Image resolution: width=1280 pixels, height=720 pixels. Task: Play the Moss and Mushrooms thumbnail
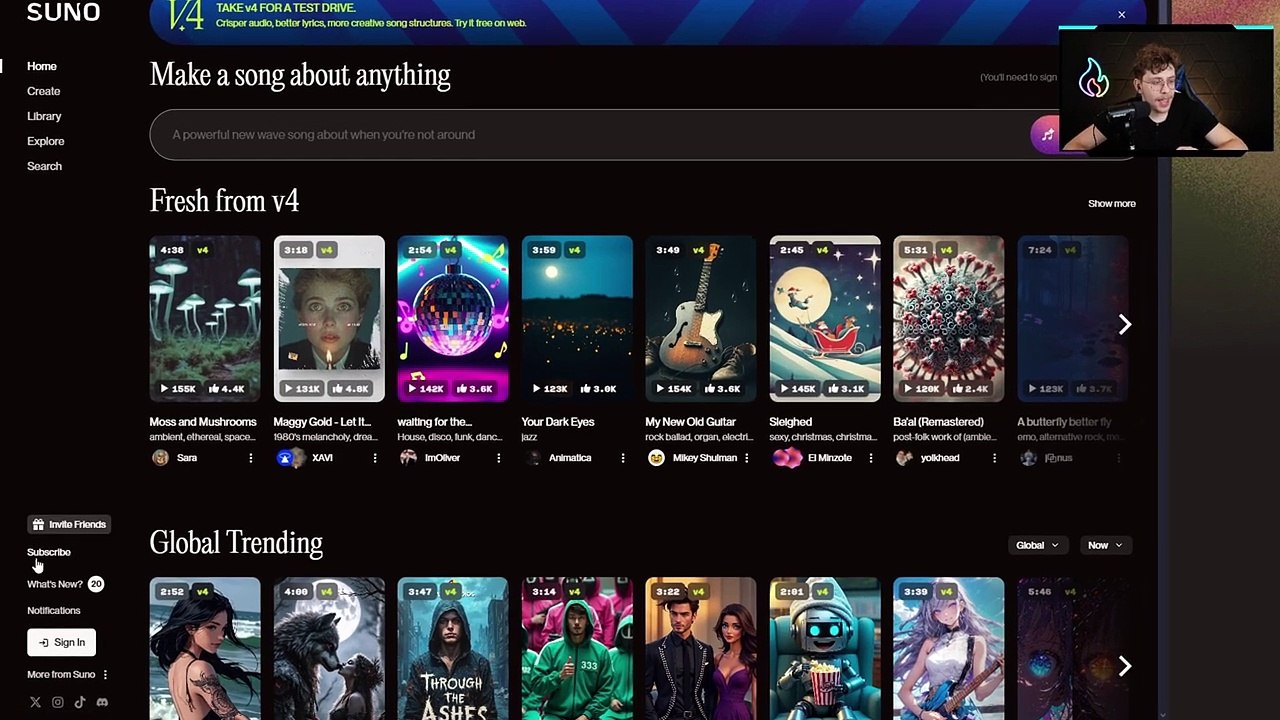coord(205,319)
